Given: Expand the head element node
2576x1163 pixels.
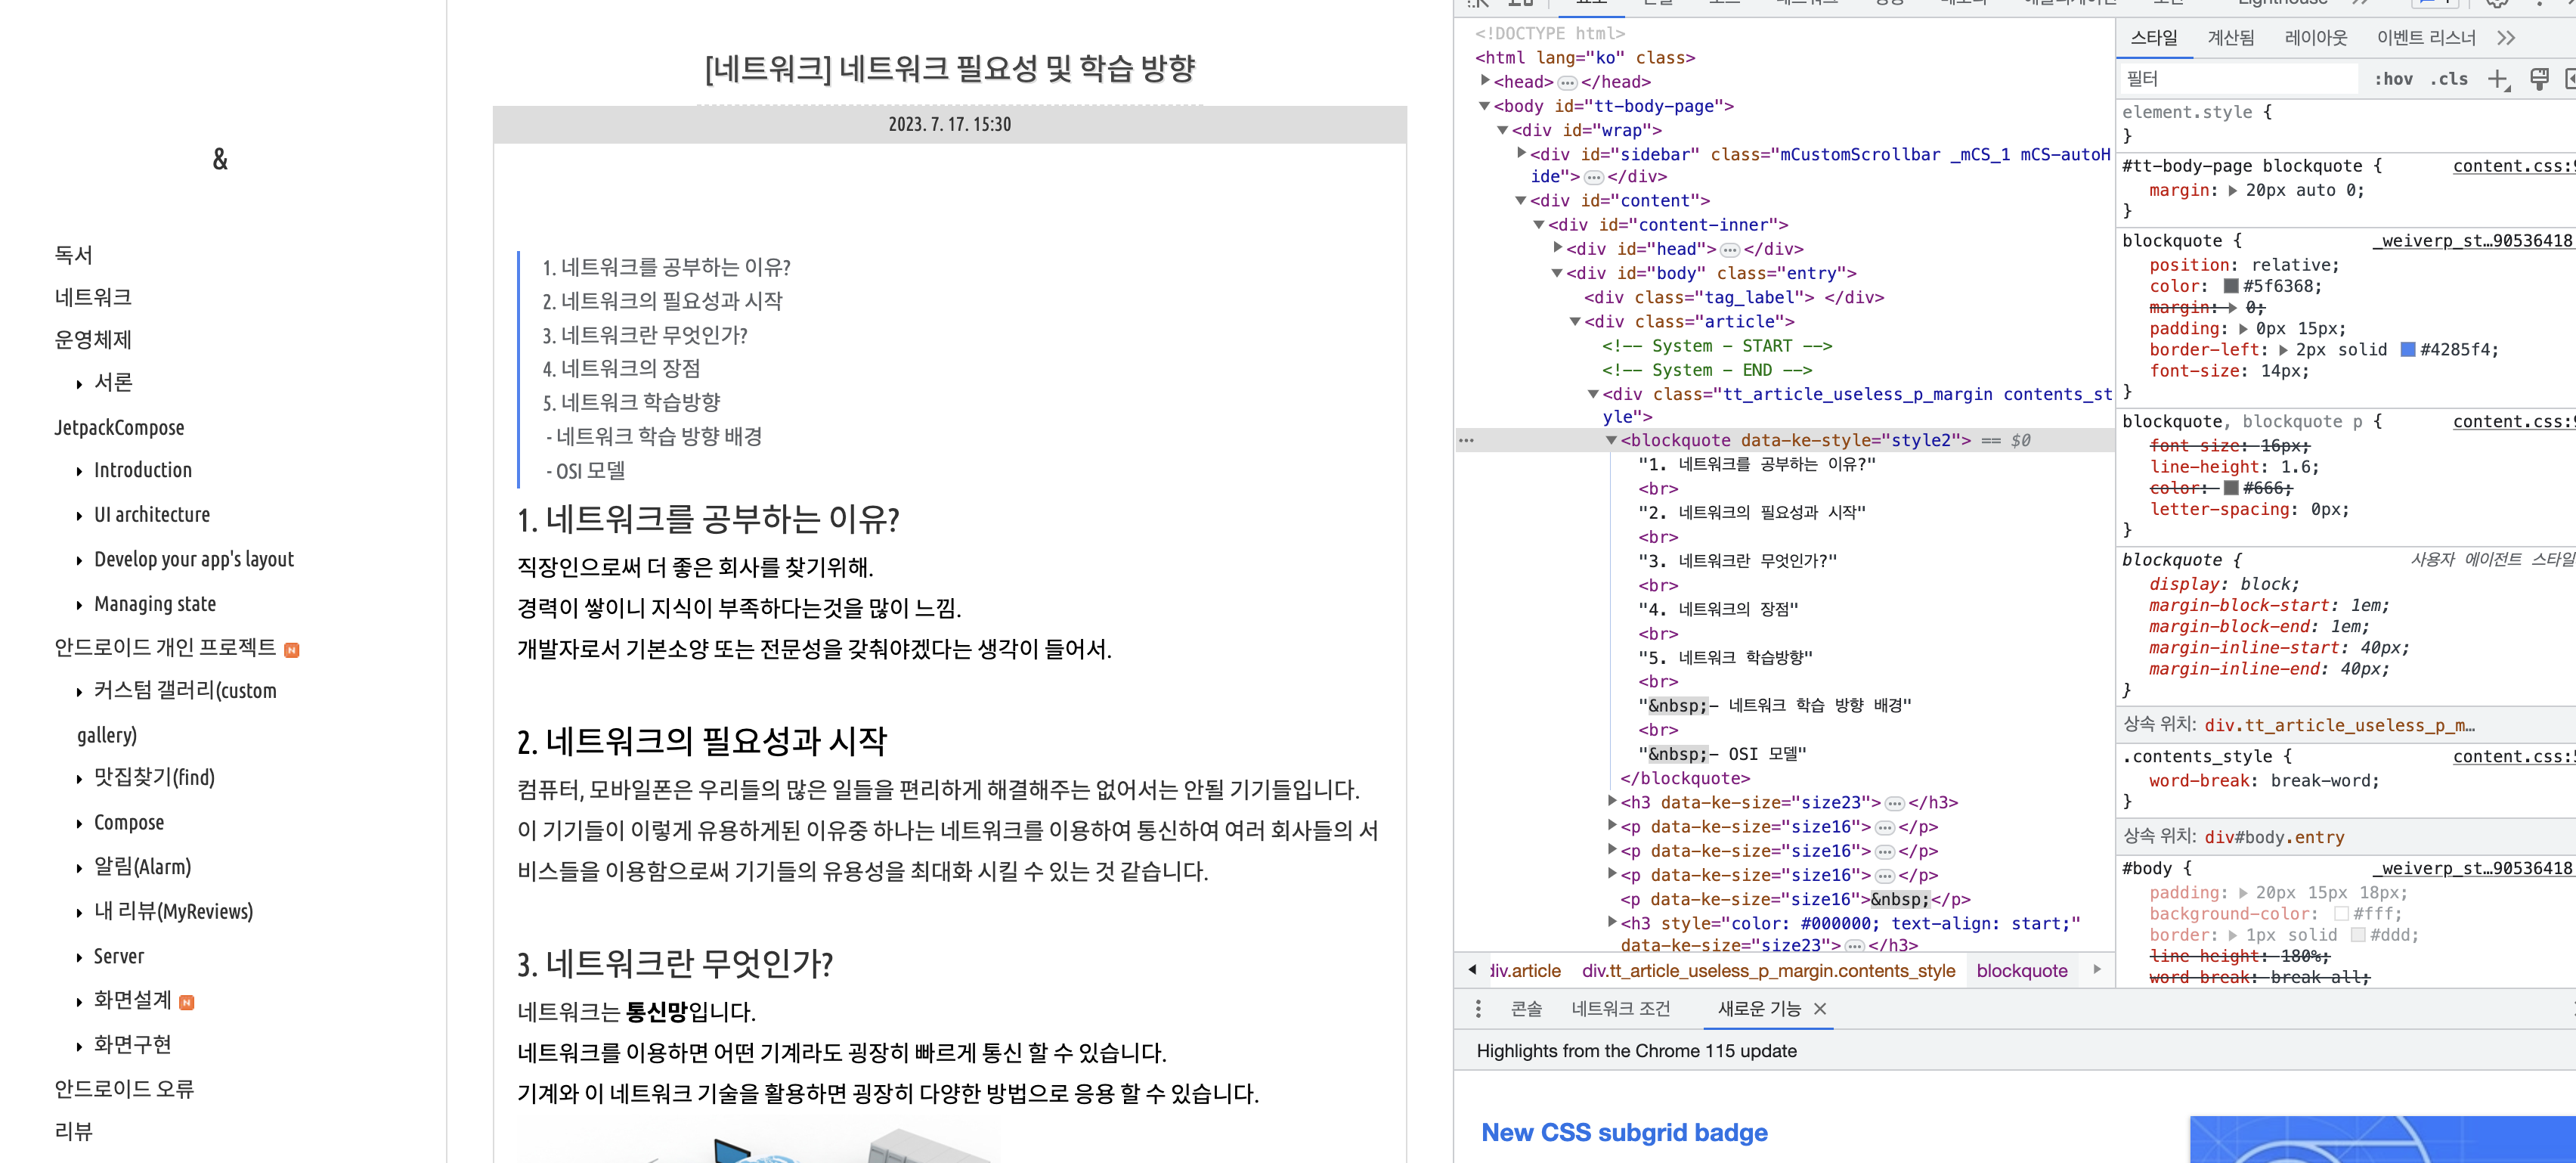Looking at the screenshot, I should click(x=1485, y=81).
